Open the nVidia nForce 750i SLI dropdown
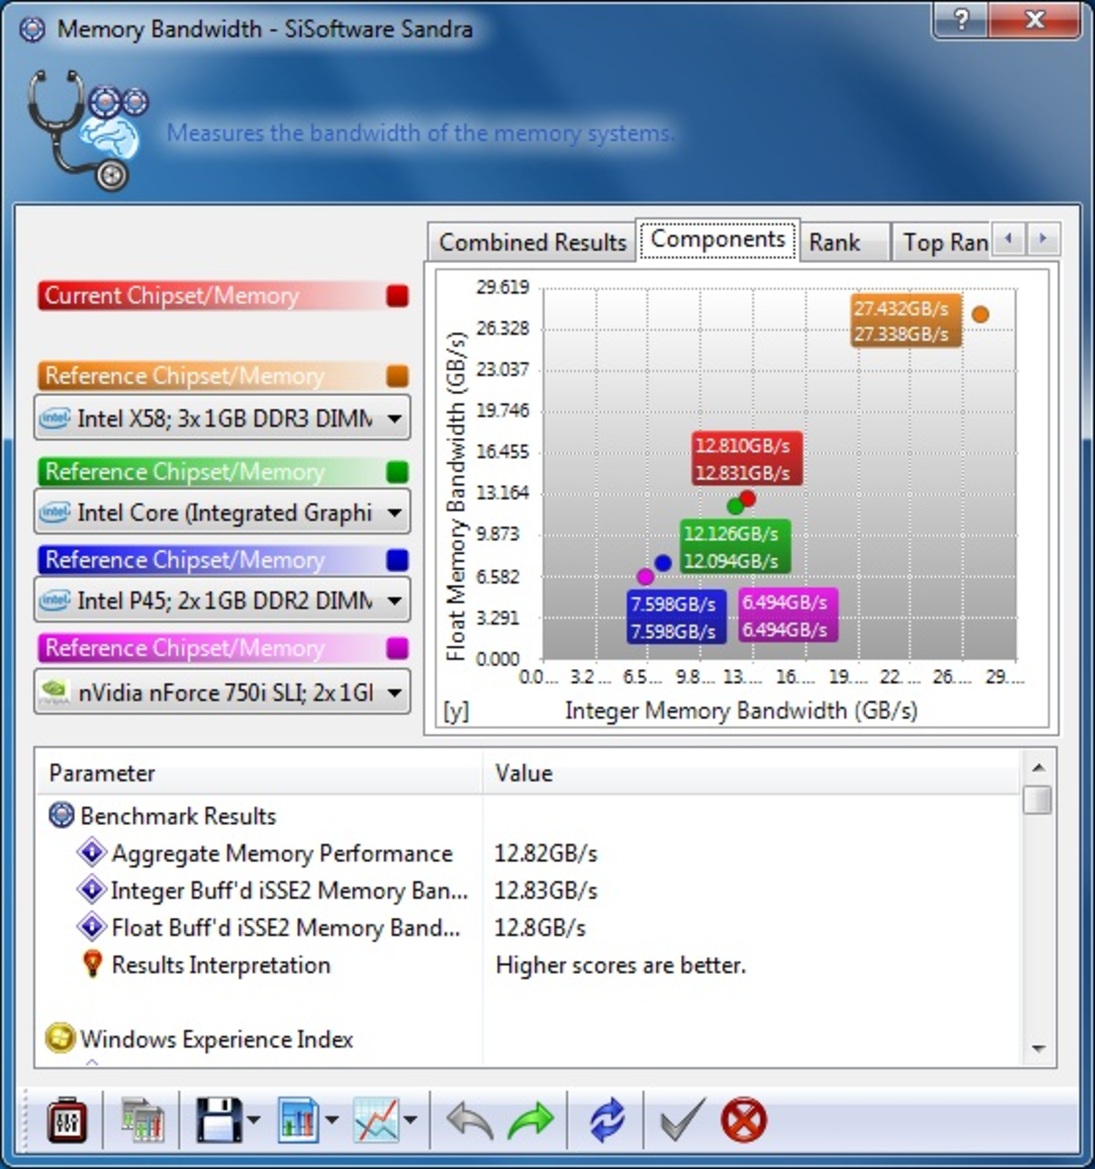 coord(221,692)
